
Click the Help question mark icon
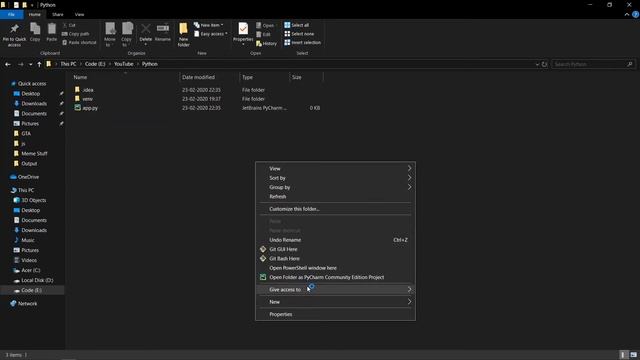tap(635, 14)
